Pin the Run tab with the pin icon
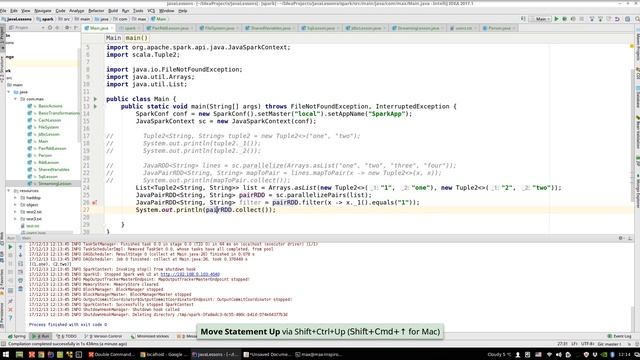 (10, 301)
